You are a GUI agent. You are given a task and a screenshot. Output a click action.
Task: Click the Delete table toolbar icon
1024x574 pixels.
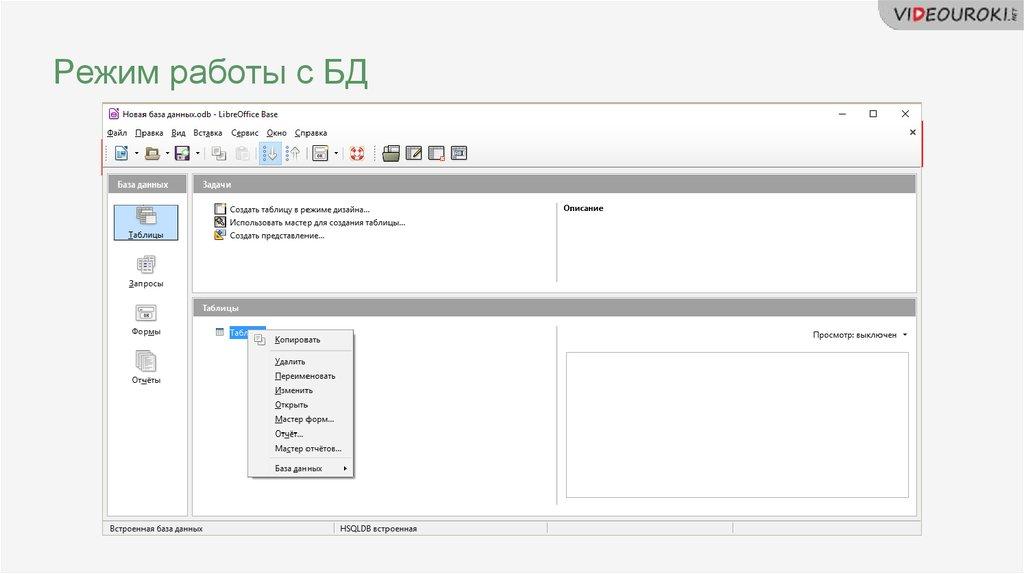point(436,153)
